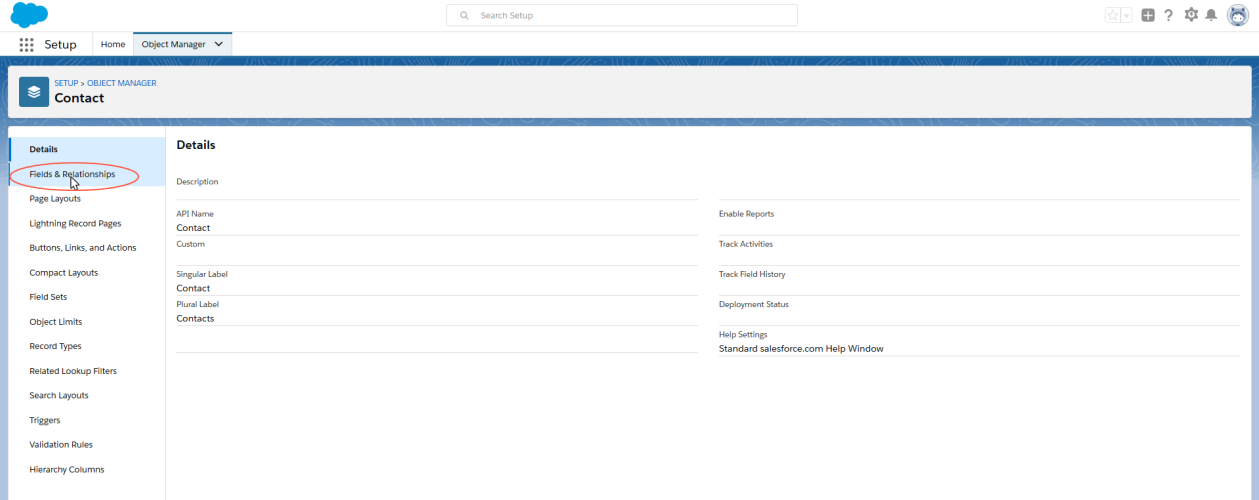Screen dimensions: 1259x500
Task: Click the favorites star icon
Action: pyautogui.click(x=1112, y=15)
